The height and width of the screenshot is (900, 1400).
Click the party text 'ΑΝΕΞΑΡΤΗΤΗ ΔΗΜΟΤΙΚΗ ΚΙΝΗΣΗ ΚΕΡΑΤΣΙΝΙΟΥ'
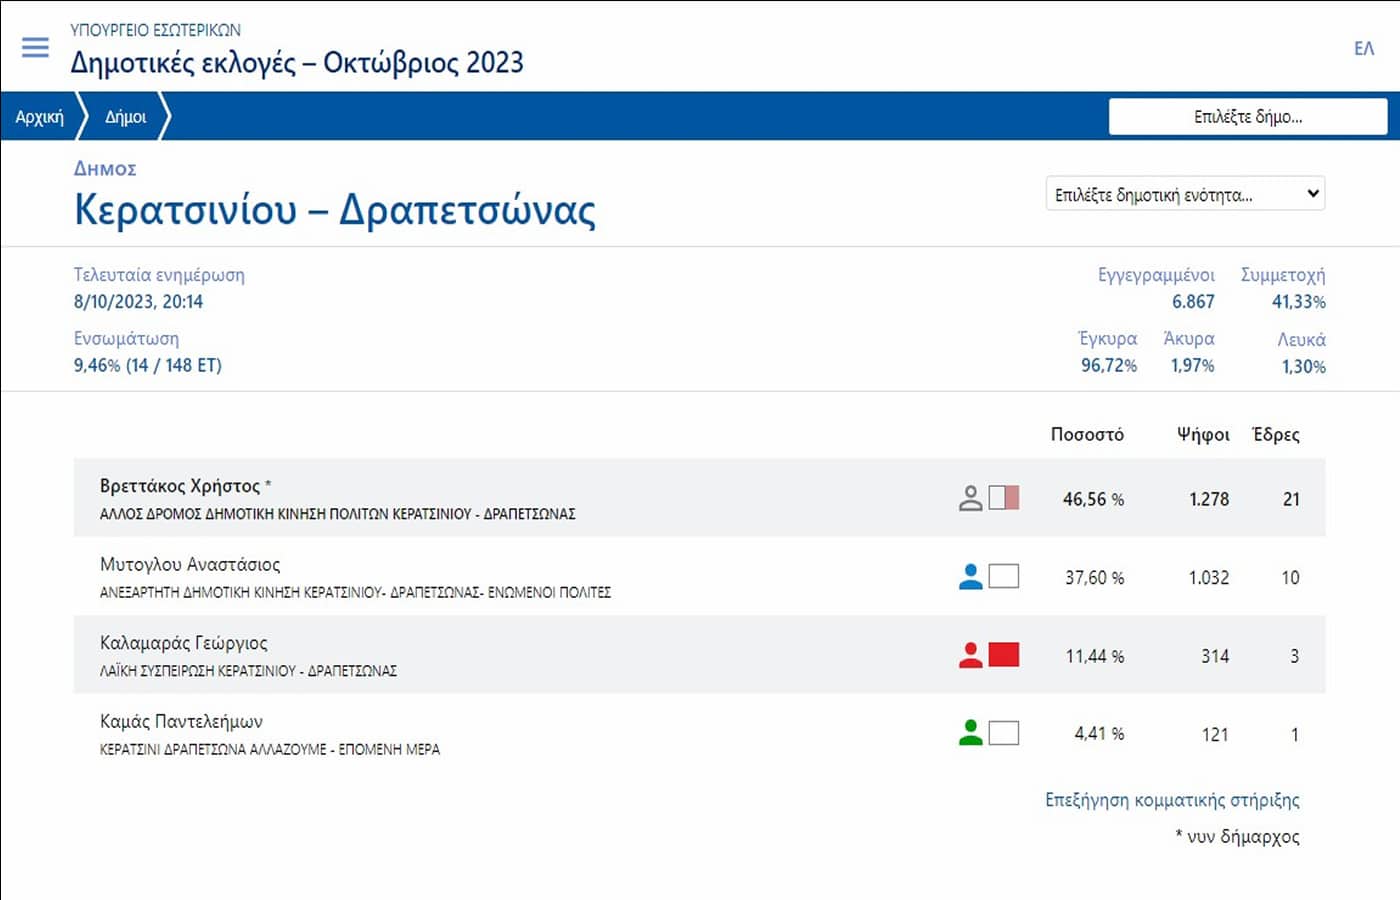[x=241, y=592]
